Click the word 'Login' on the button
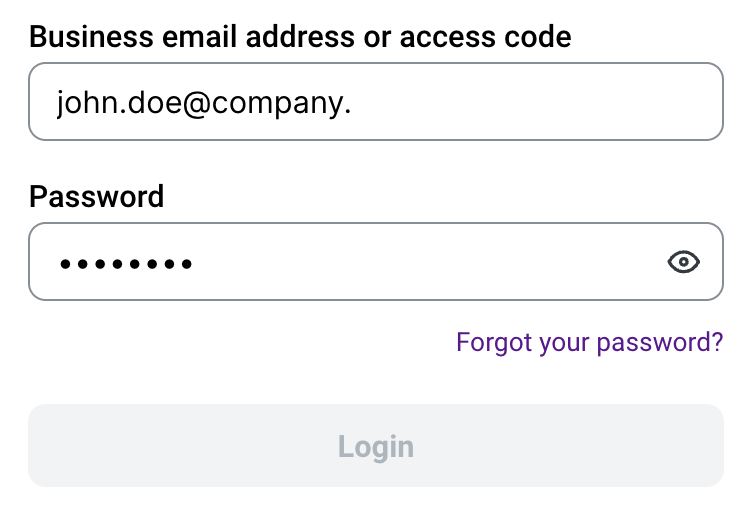This screenshot has width=756, height=516. (375, 446)
